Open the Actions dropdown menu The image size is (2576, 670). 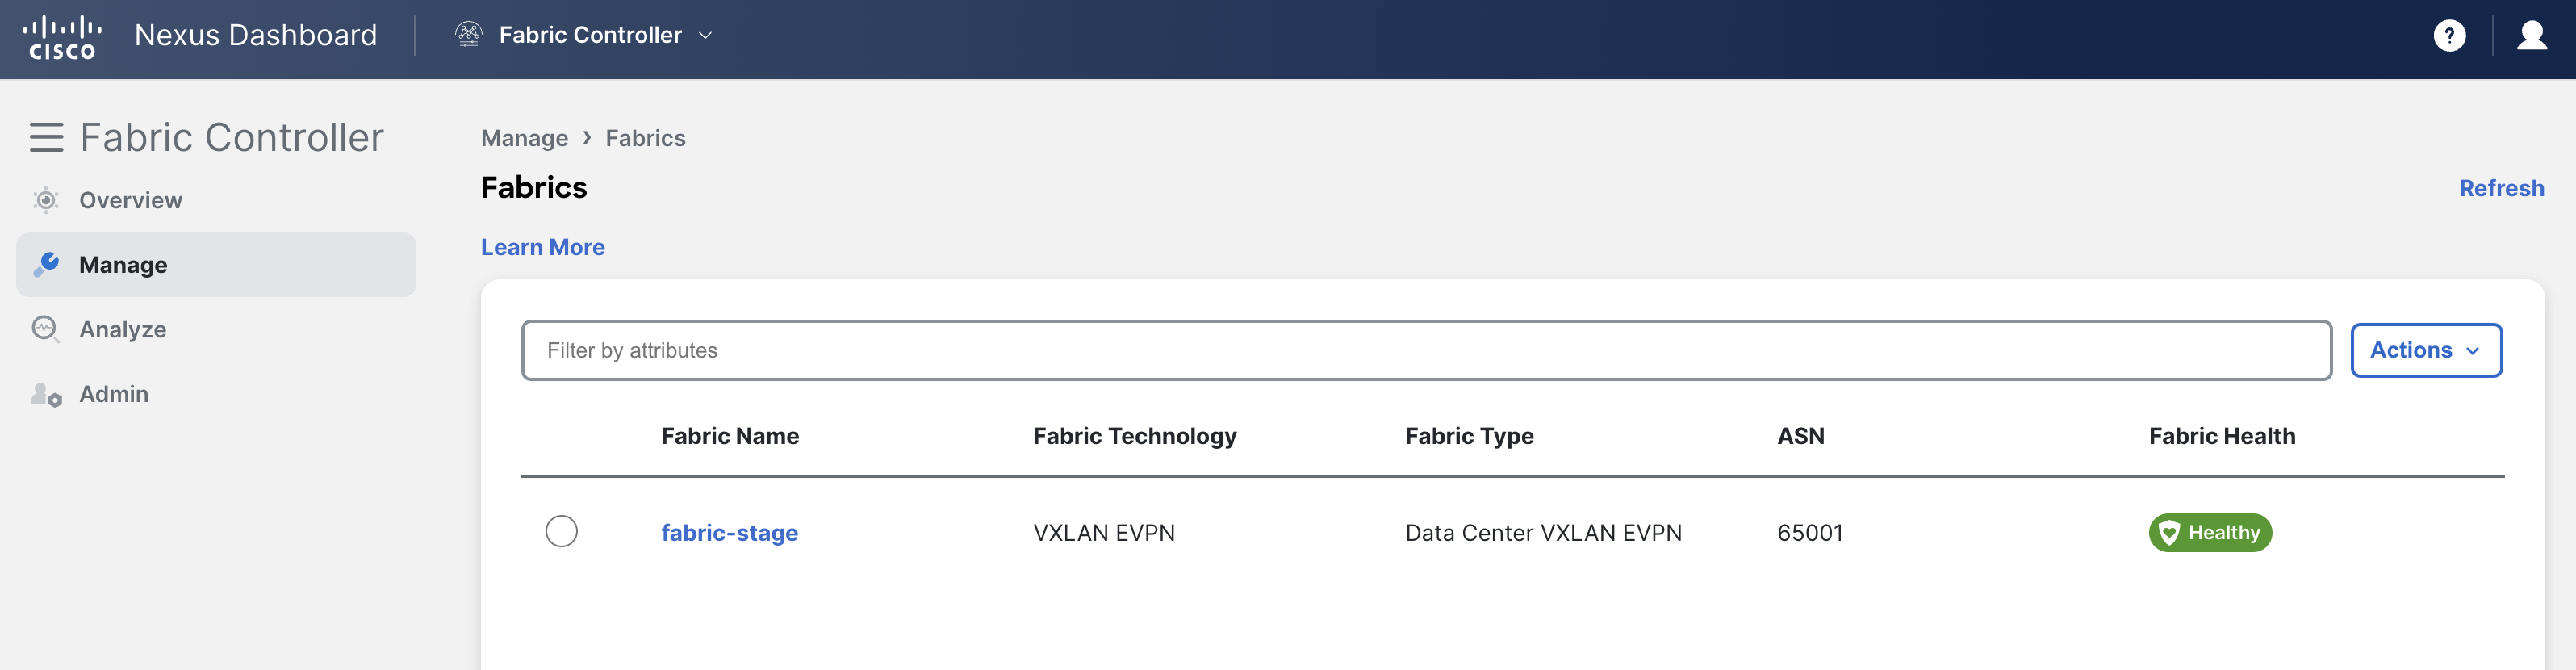(x=2425, y=350)
